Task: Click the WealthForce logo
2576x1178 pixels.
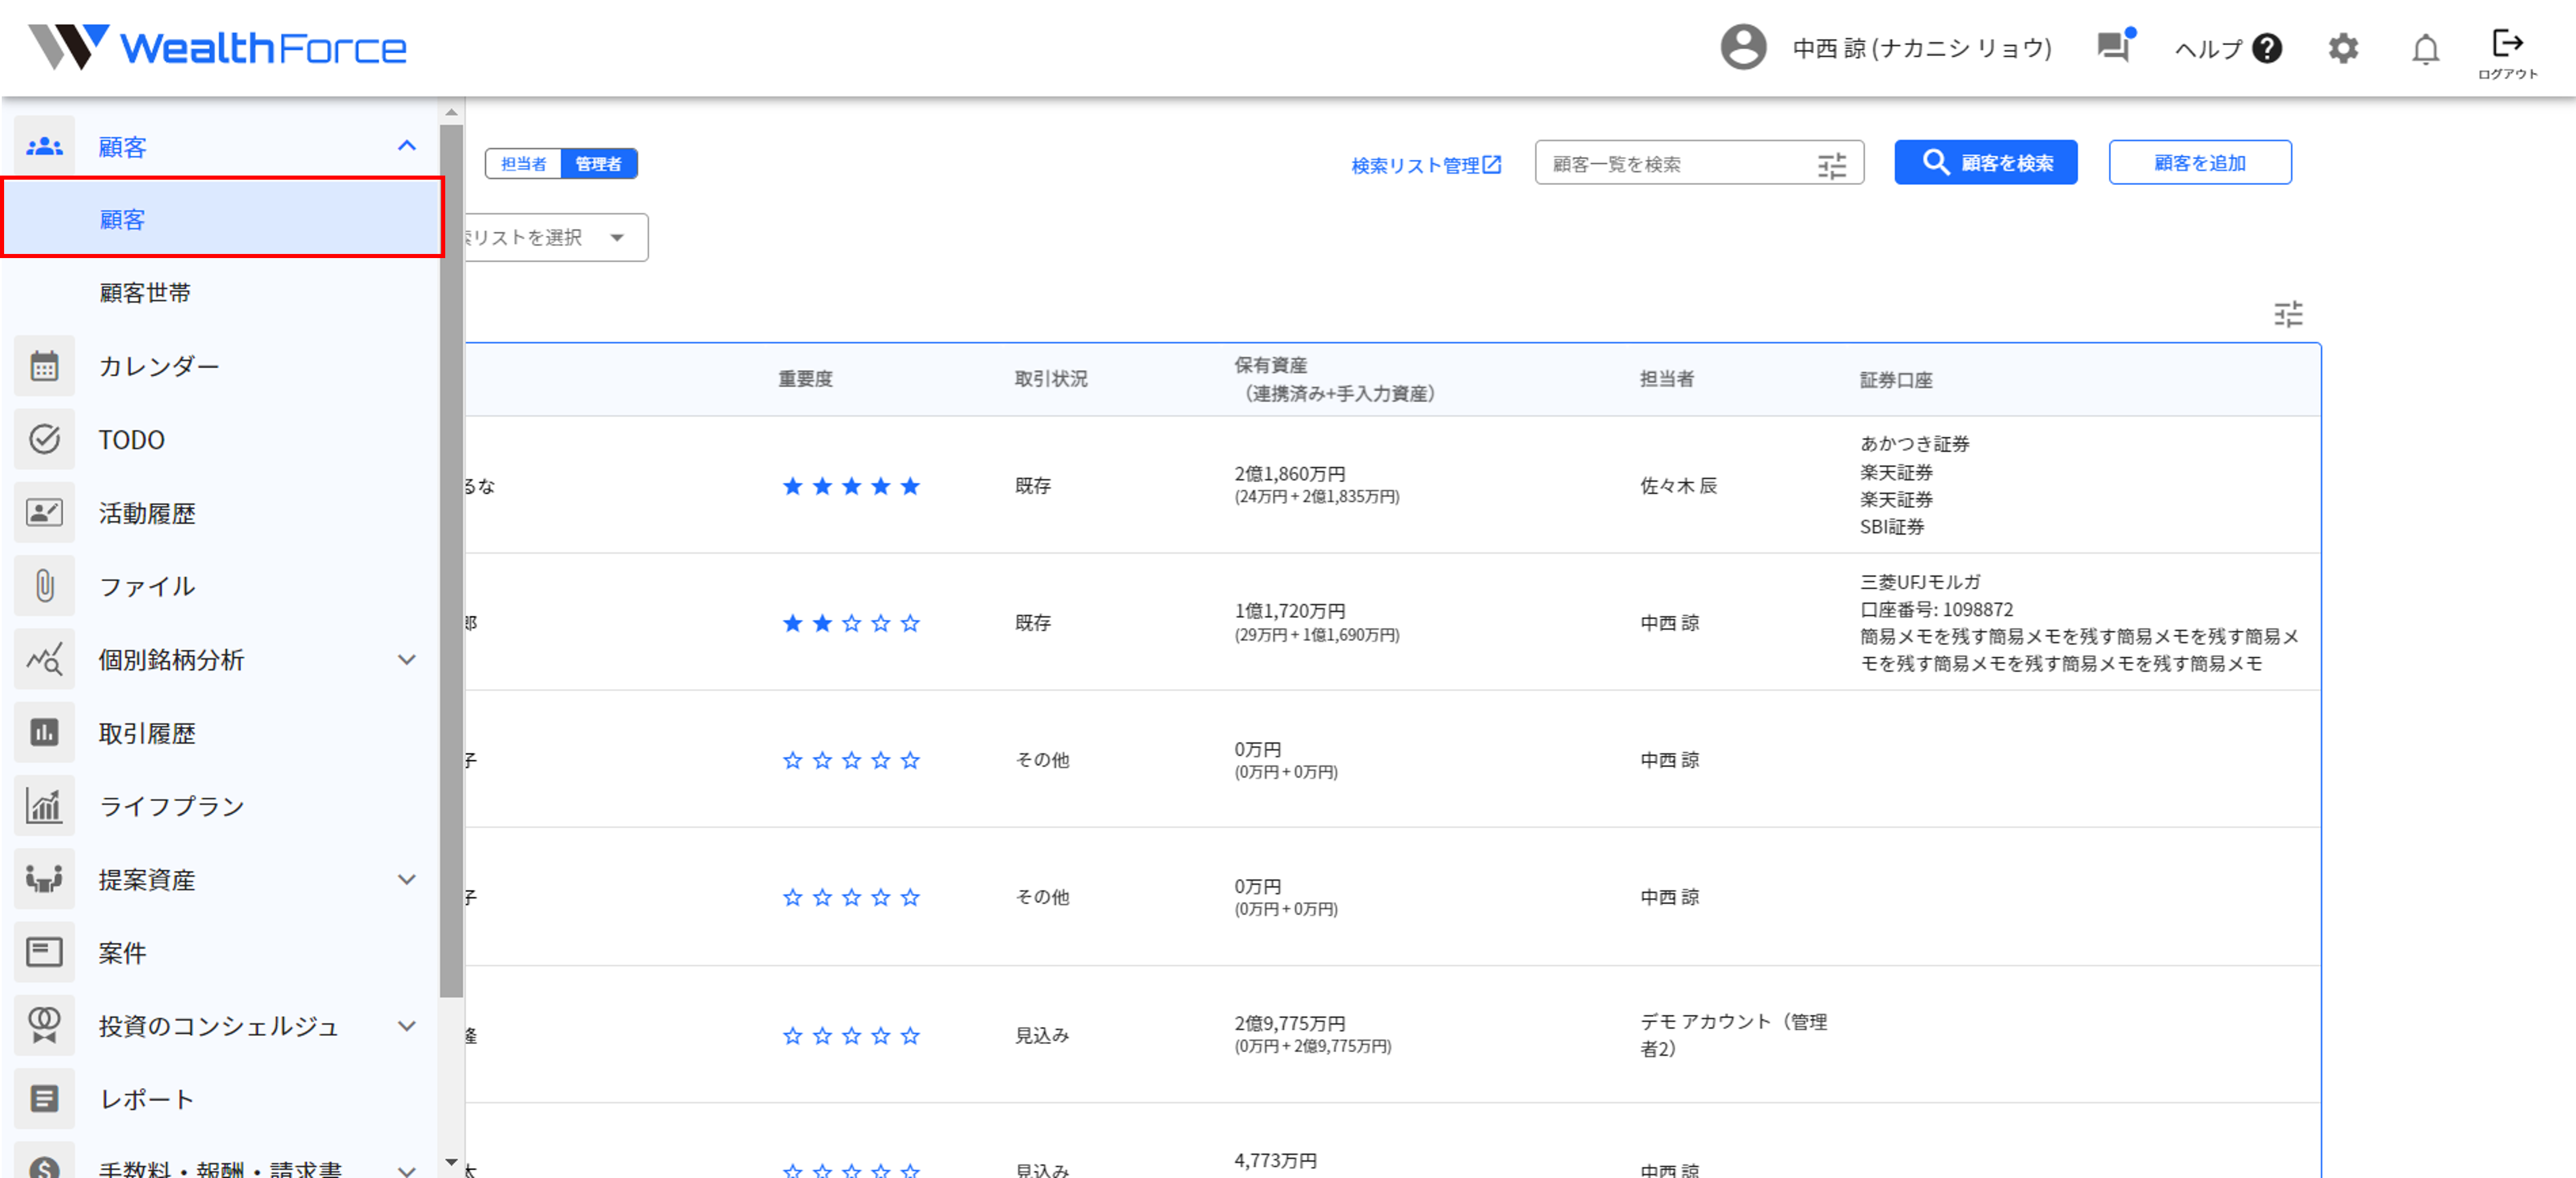Action: (217, 47)
